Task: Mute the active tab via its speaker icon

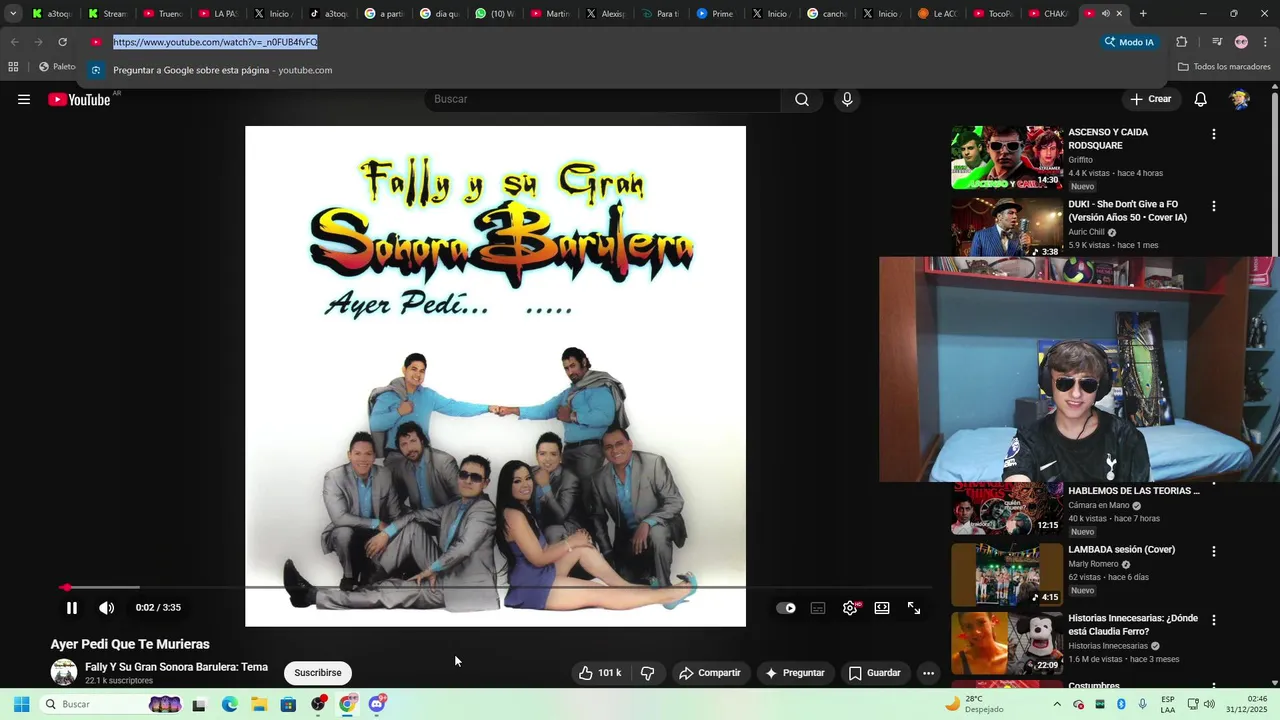Action: 1105,14
